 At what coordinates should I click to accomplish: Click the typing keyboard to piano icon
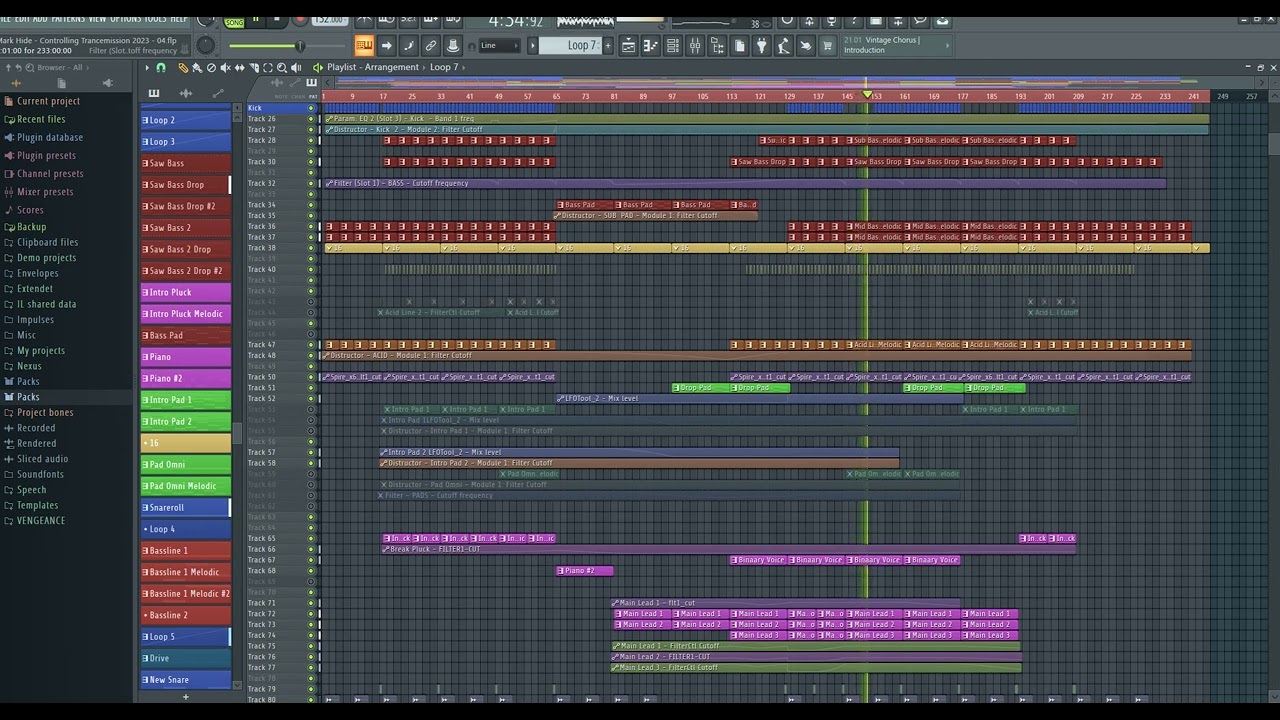(364, 45)
